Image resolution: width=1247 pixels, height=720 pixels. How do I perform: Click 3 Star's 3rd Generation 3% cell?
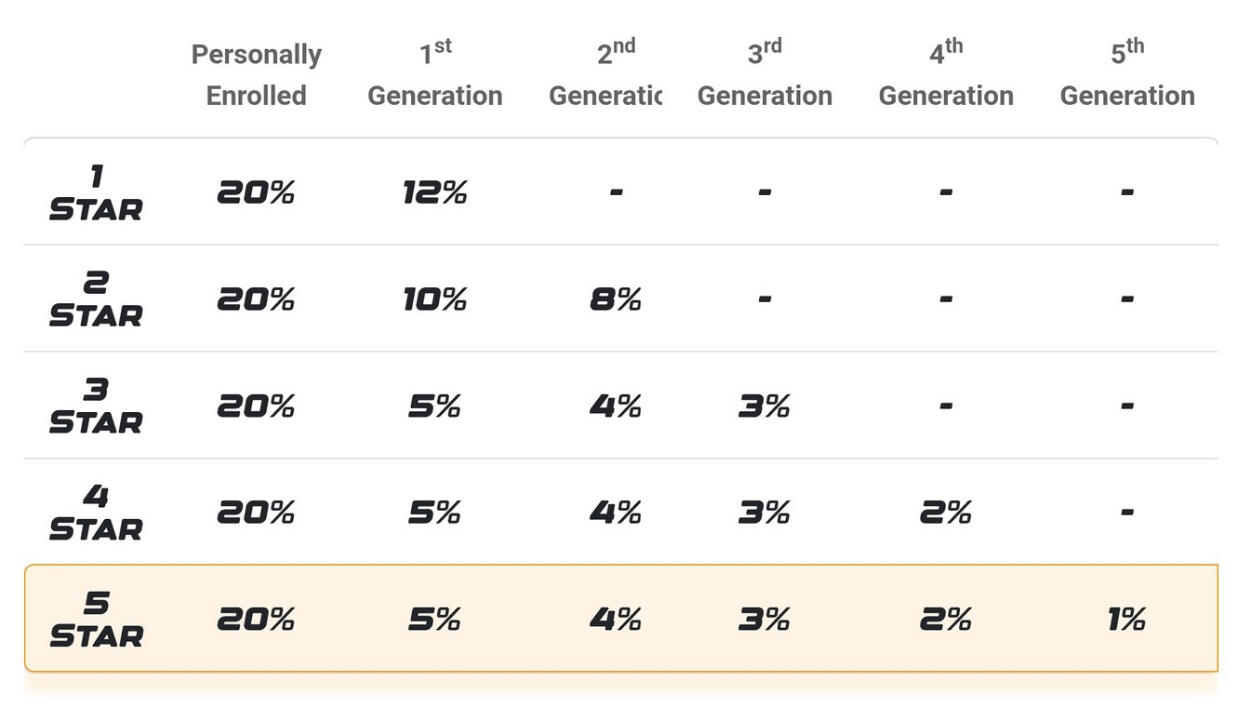(x=765, y=406)
